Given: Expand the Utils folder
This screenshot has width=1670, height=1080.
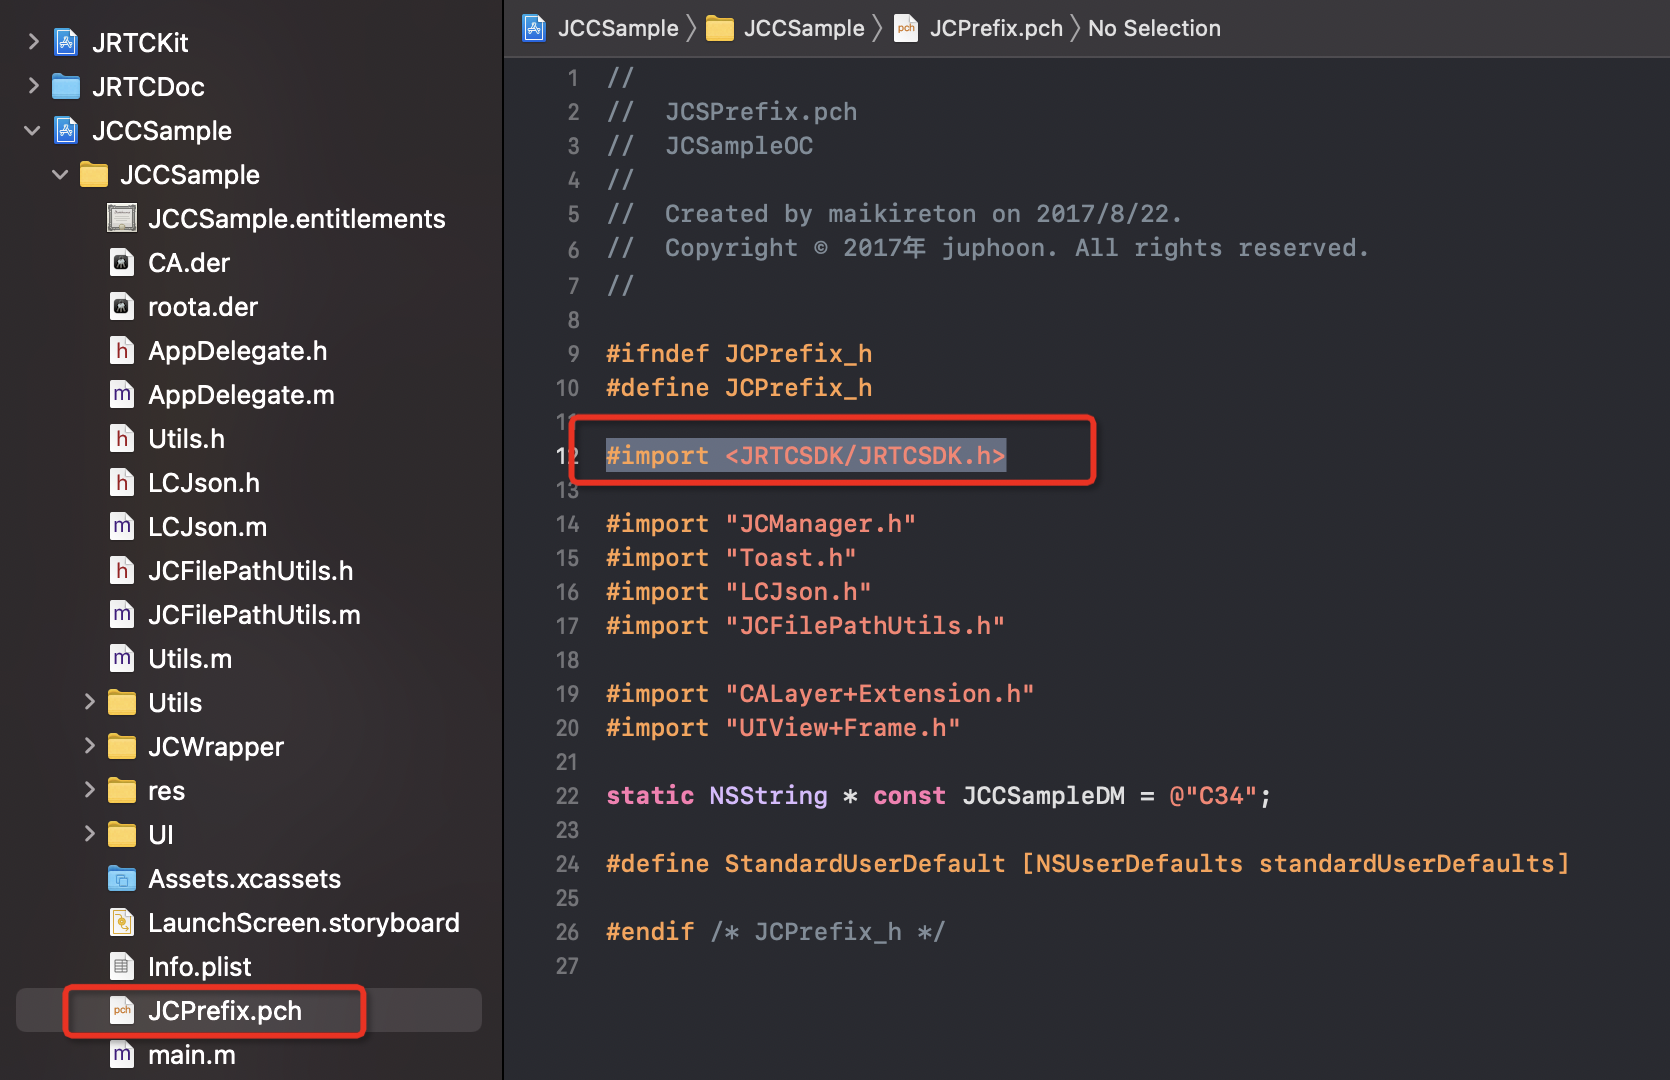Looking at the screenshot, I should click(x=89, y=702).
